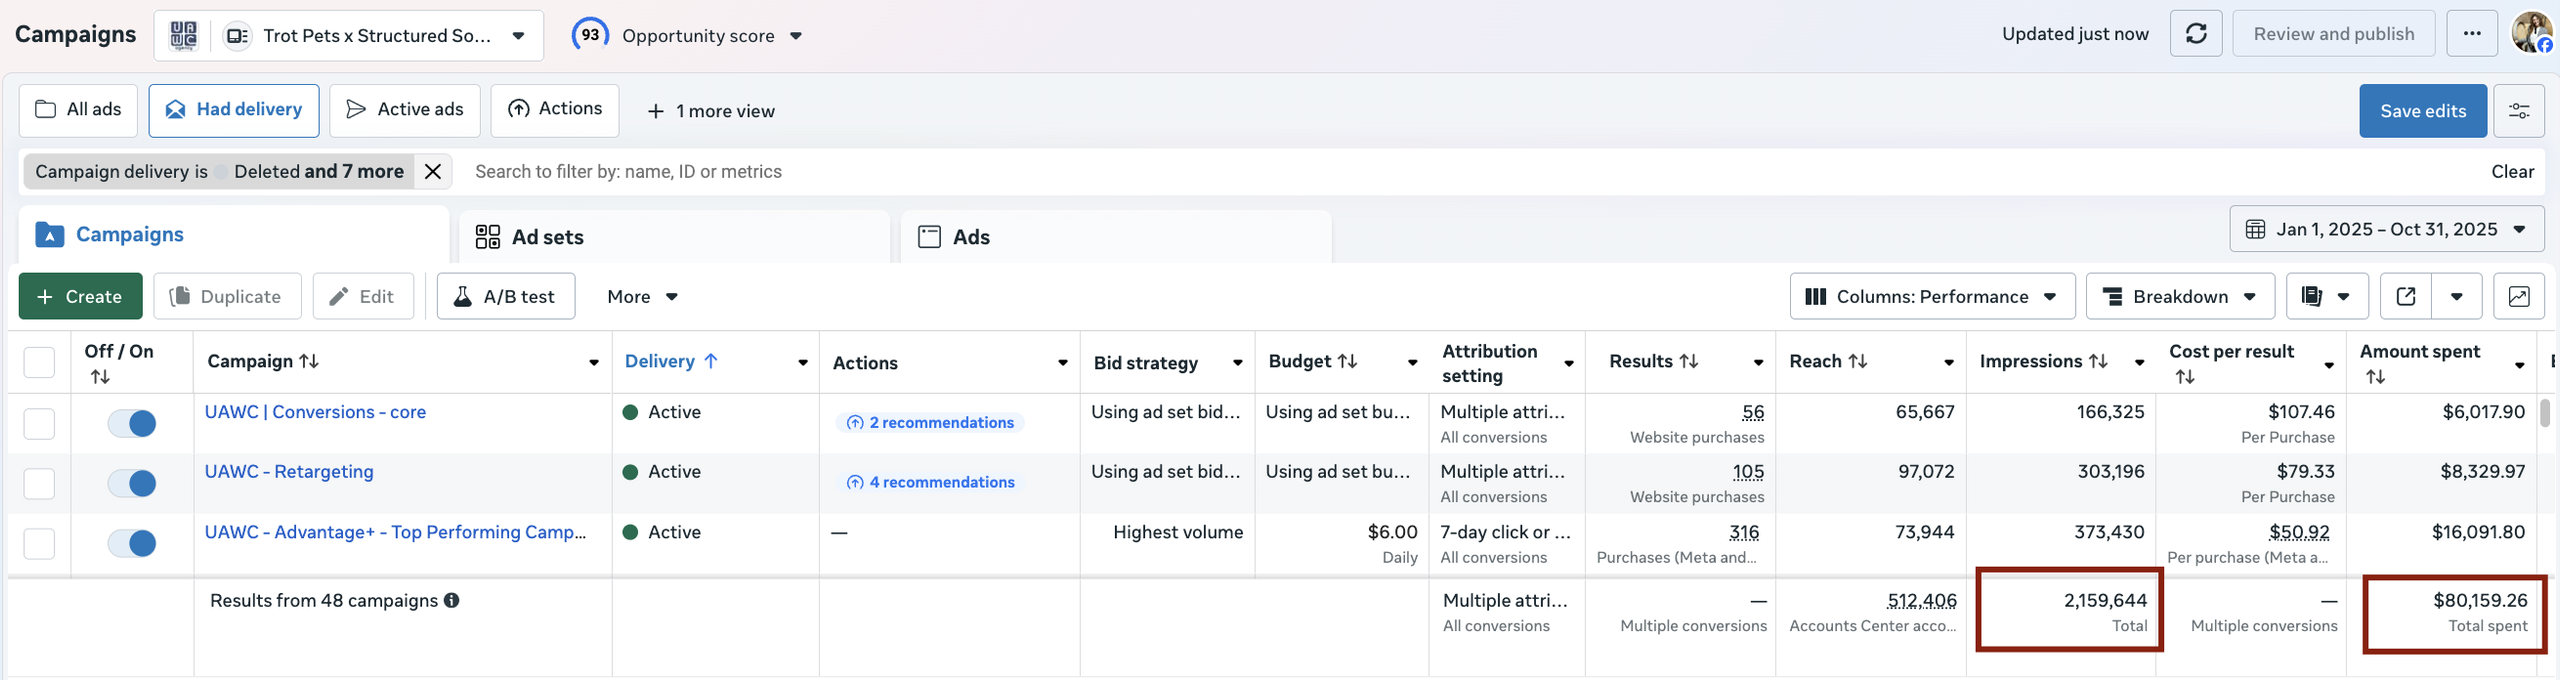Click info icon next to Results from 48 campaigns

pos(452,600)
